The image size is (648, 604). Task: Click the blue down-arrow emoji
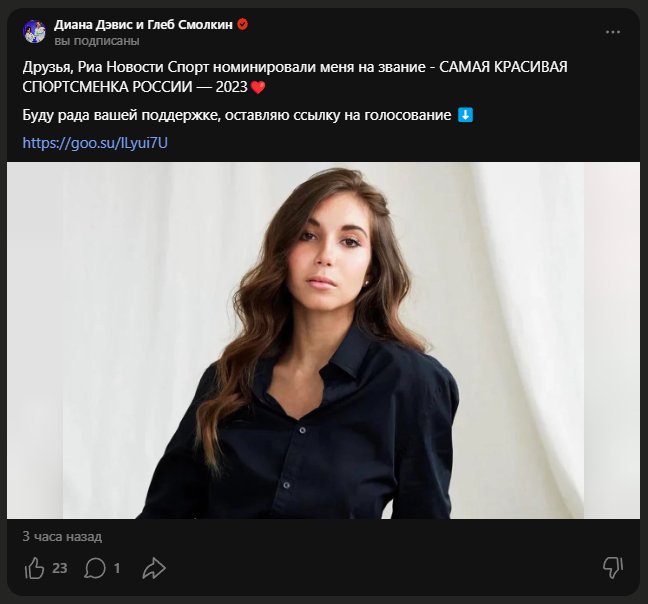[465, 115]
